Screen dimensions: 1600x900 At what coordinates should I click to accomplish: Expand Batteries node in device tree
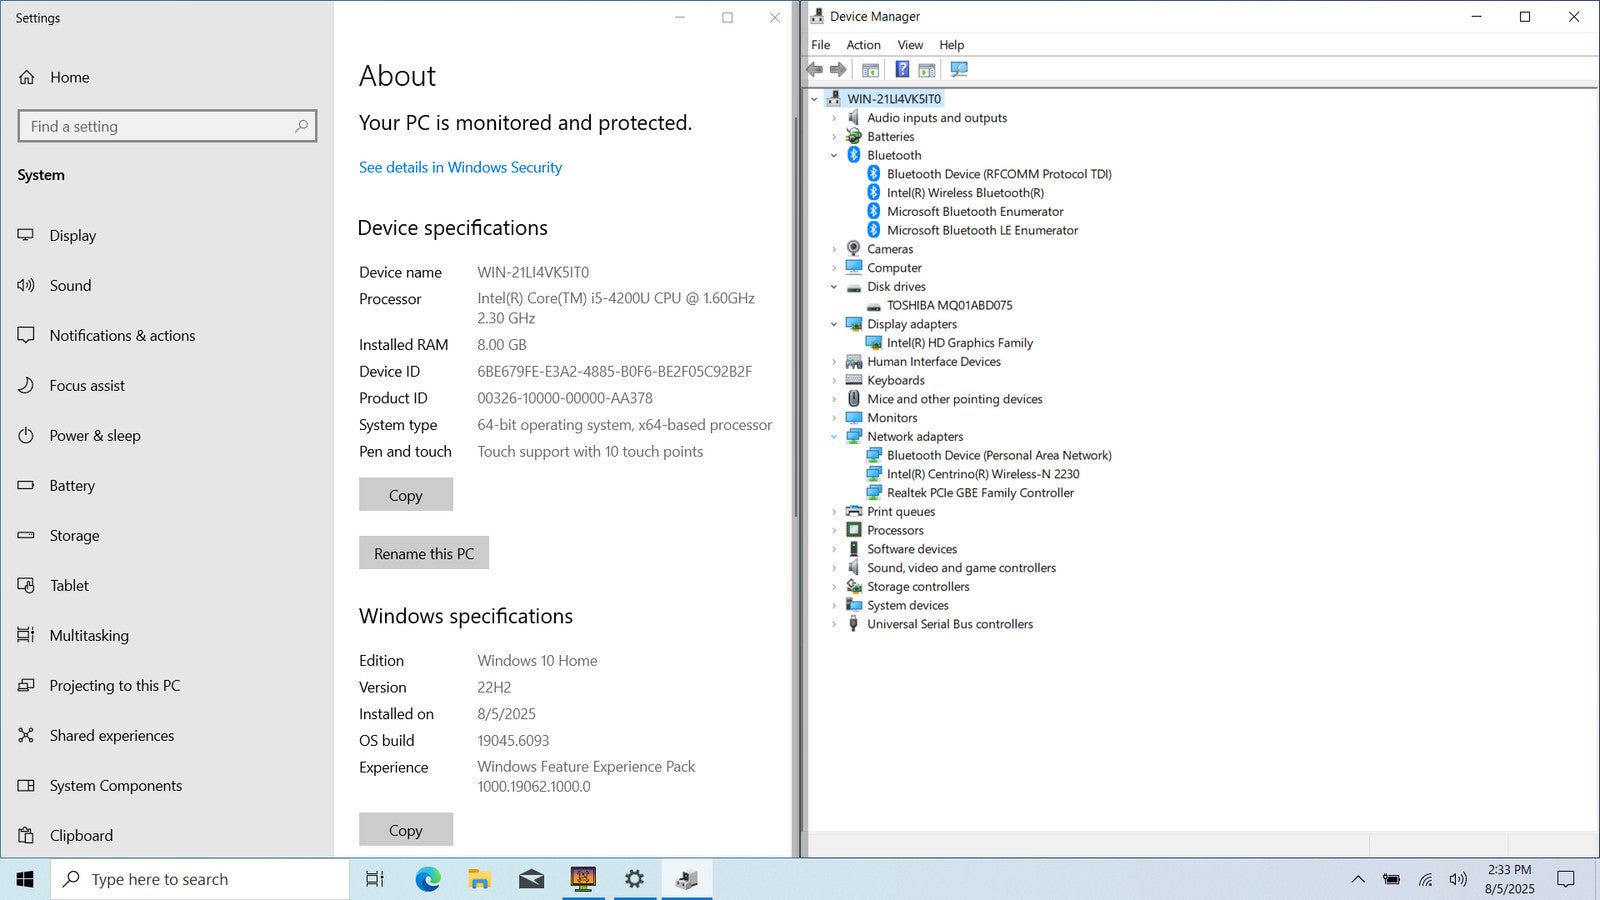click(x=834, y=137)
